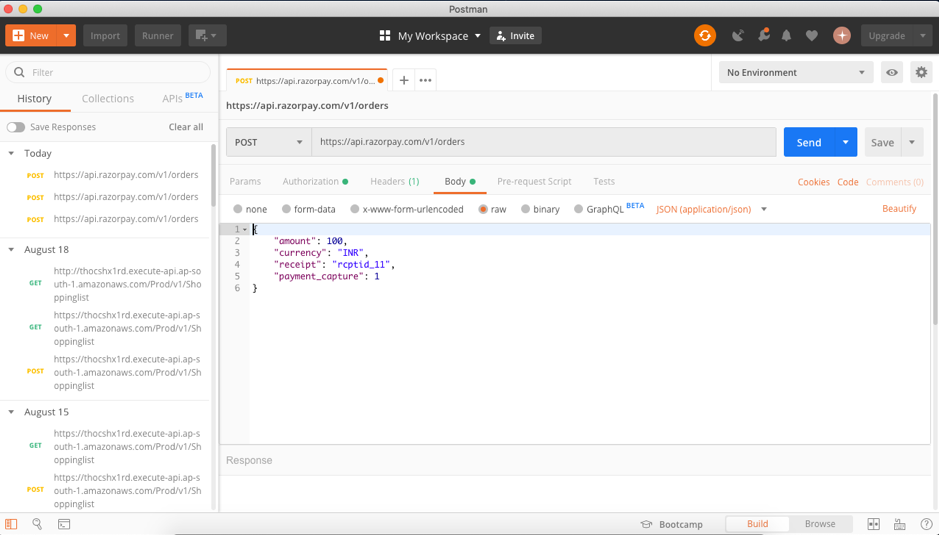Open the Params tab

point(245,182)
